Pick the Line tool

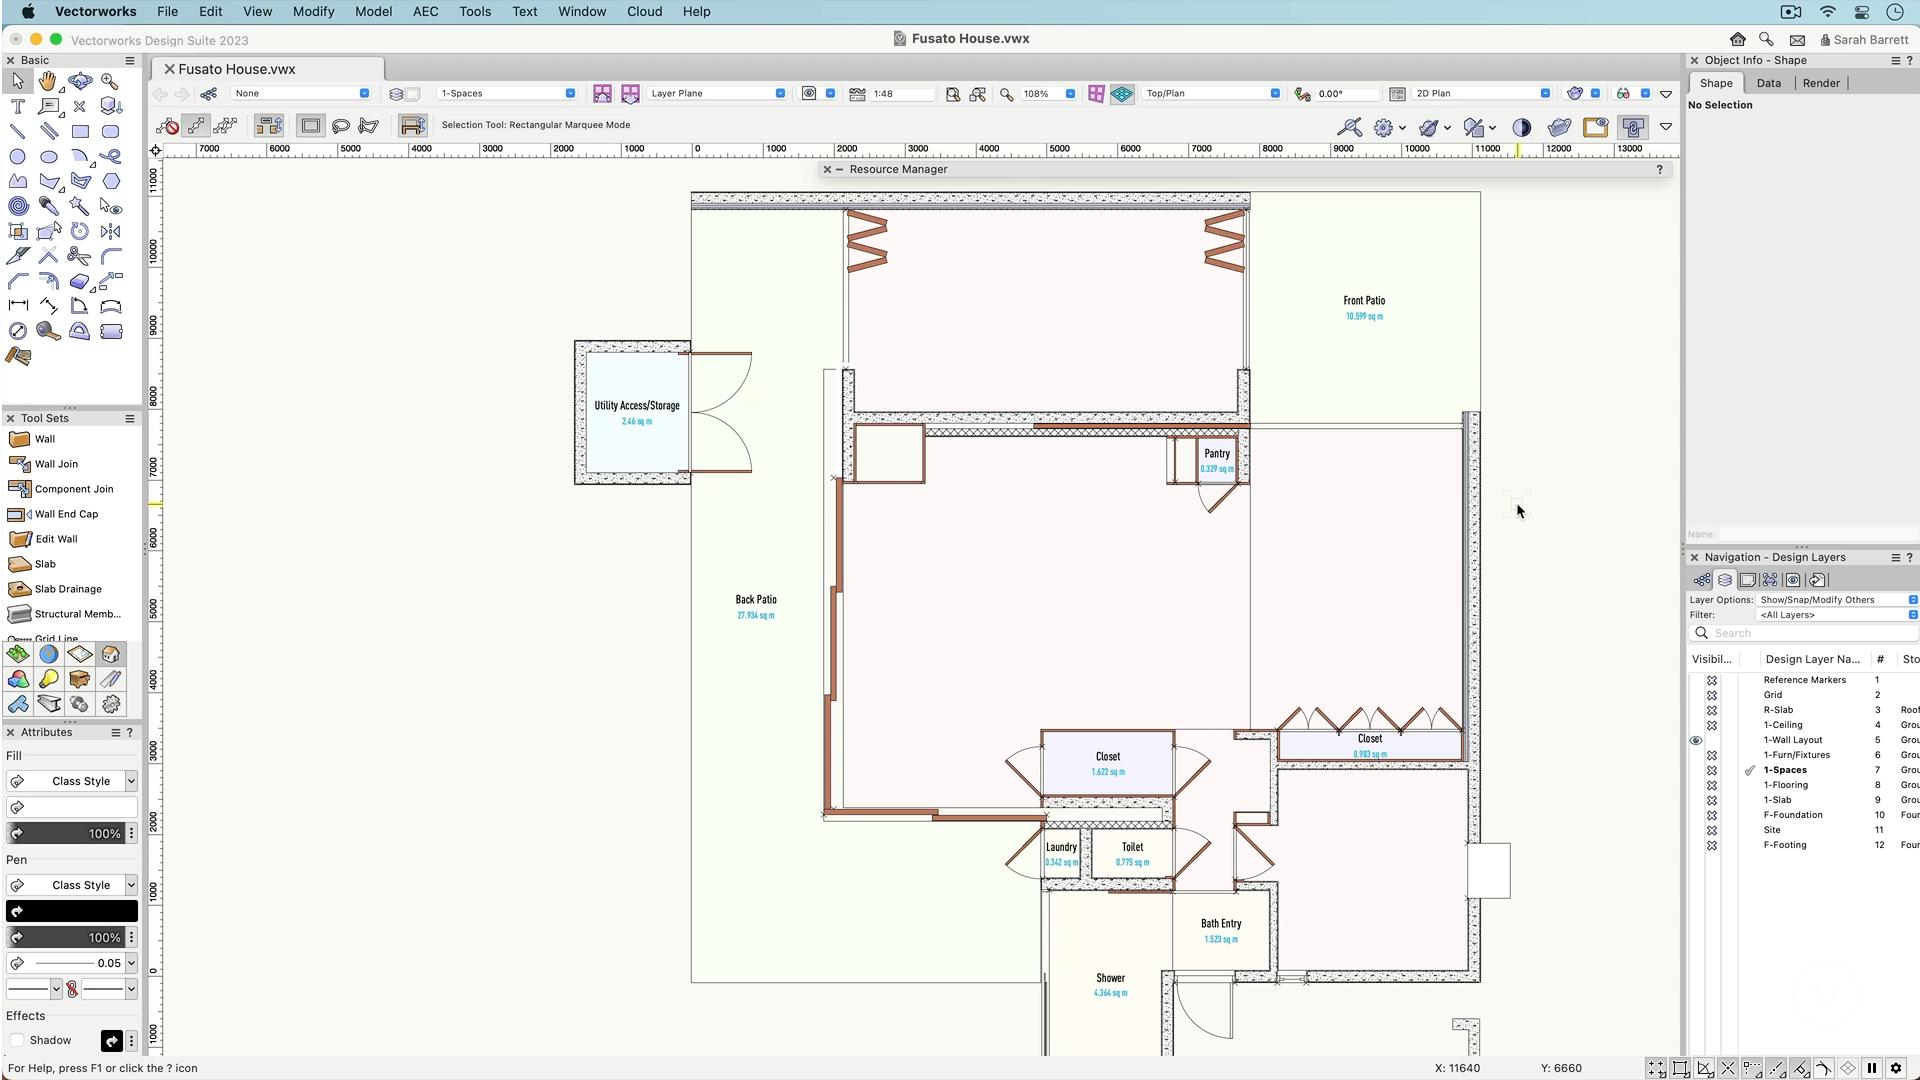tap(17, 131)
